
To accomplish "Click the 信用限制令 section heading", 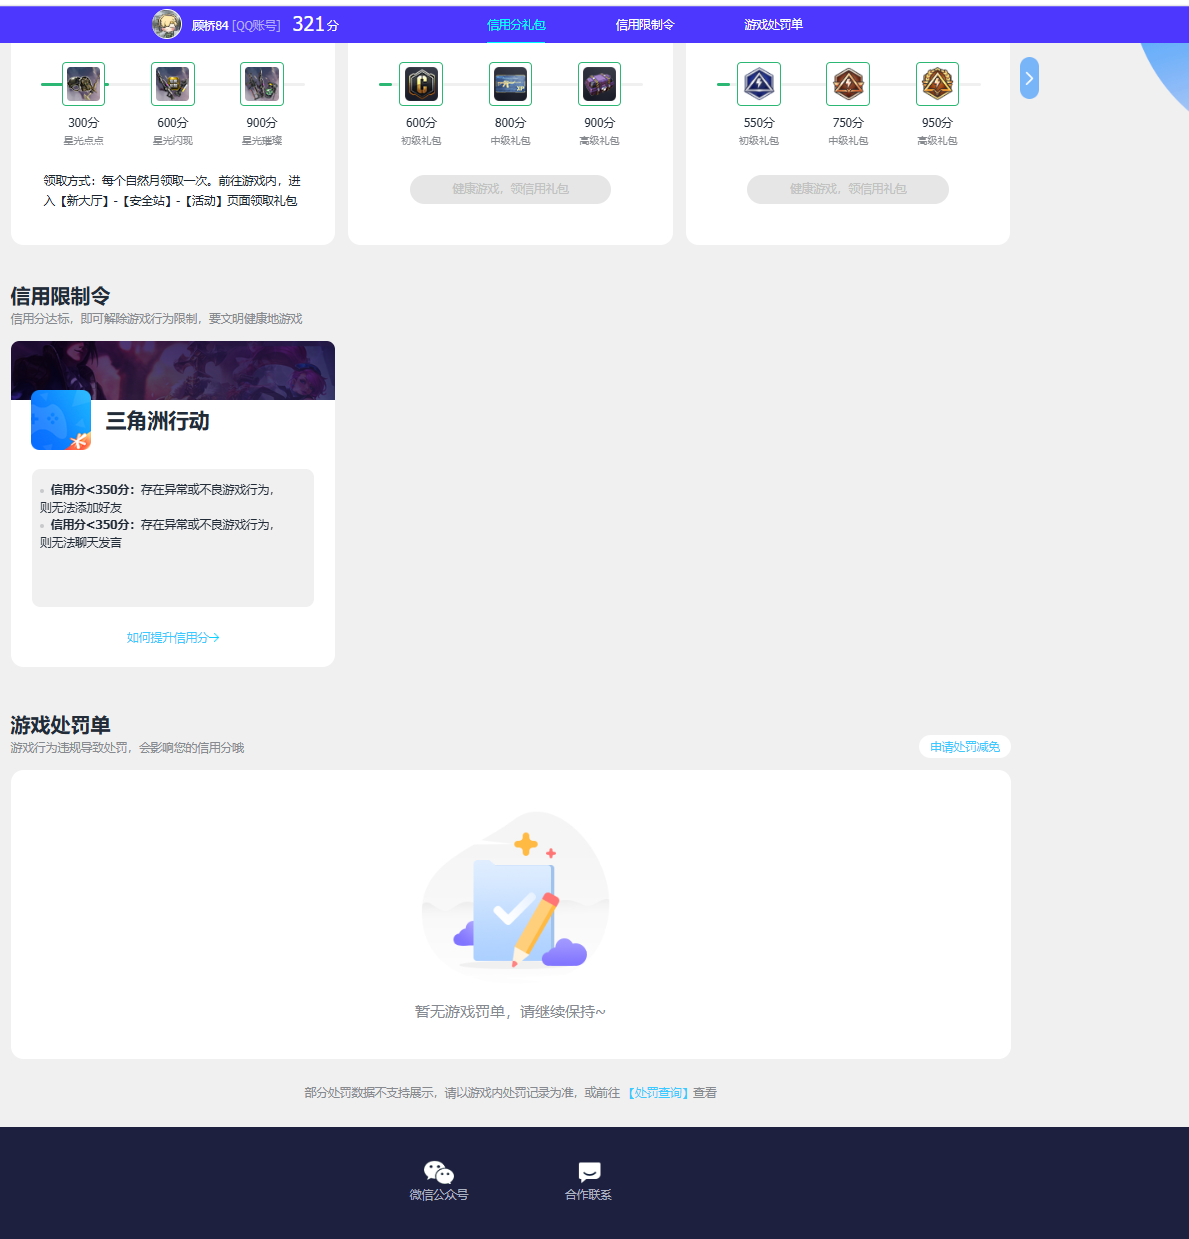I will tap(60, 296).
